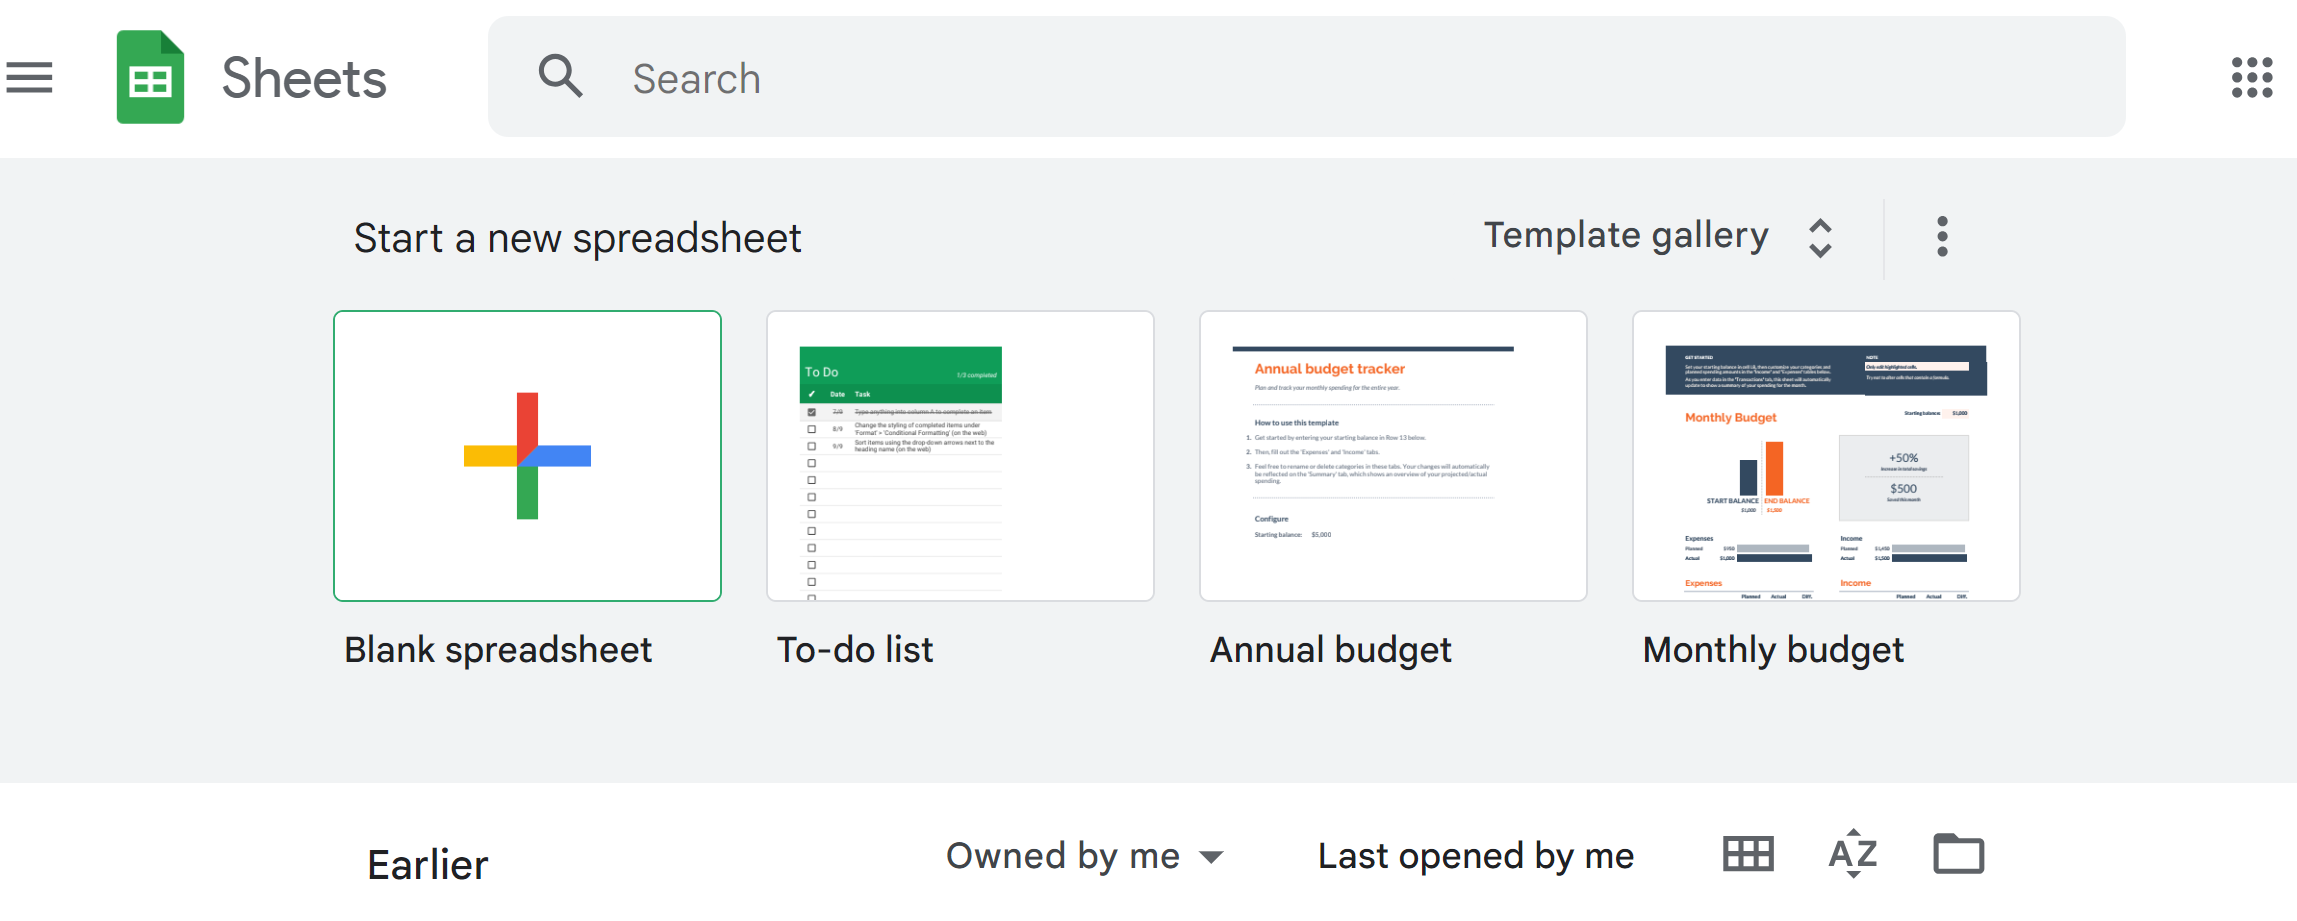Open the Monthly budget template thumbnail
Image resolution: width=2297 pixels, height=921 pixels.
coord(1826,456)
